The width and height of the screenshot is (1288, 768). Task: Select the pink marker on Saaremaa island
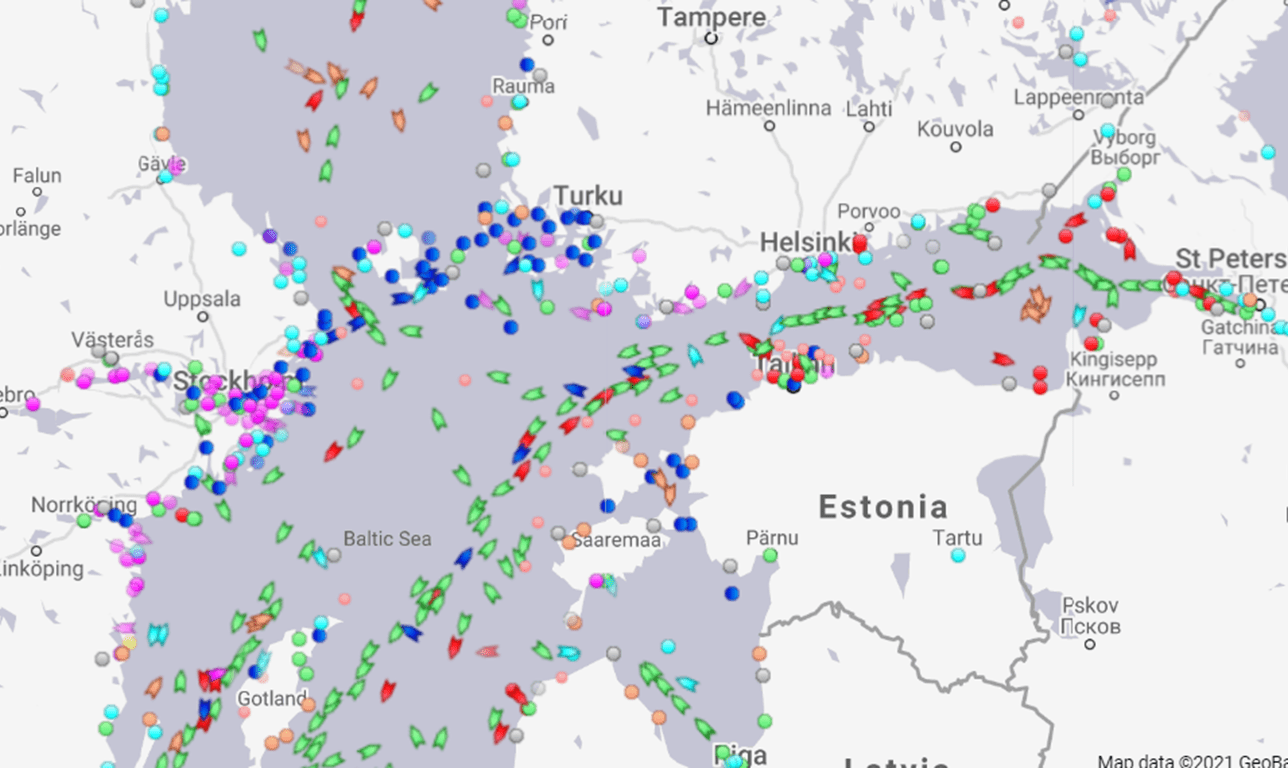point(597,580)
